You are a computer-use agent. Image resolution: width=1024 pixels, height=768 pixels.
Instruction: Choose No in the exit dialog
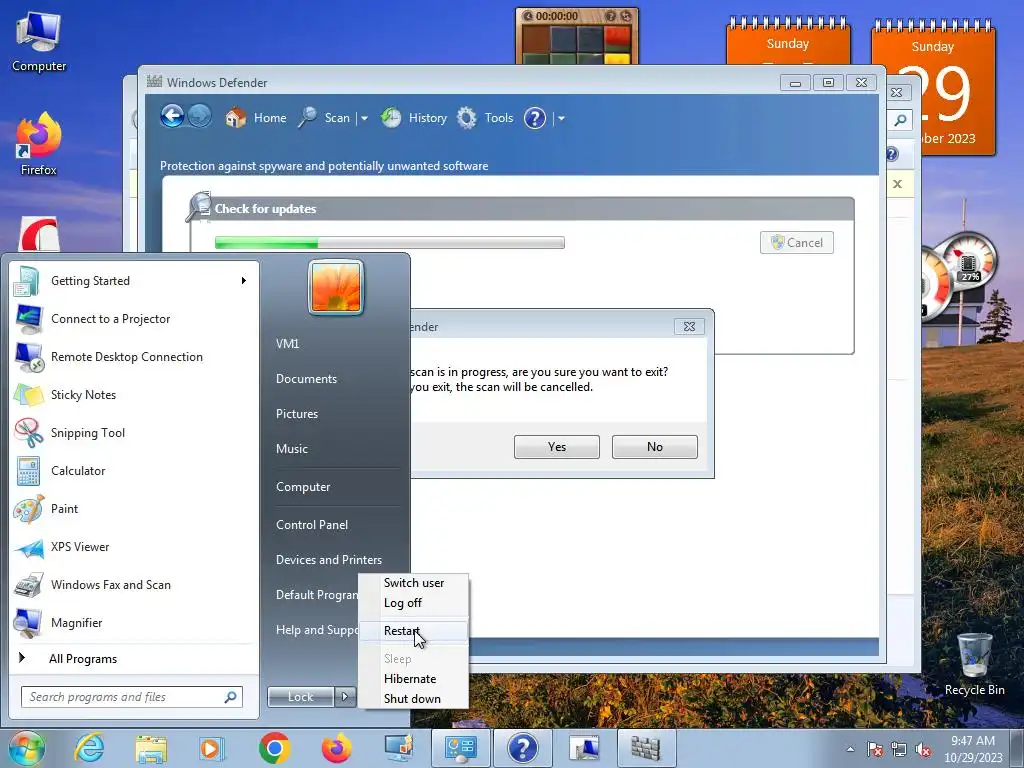(x=654, y=447)
